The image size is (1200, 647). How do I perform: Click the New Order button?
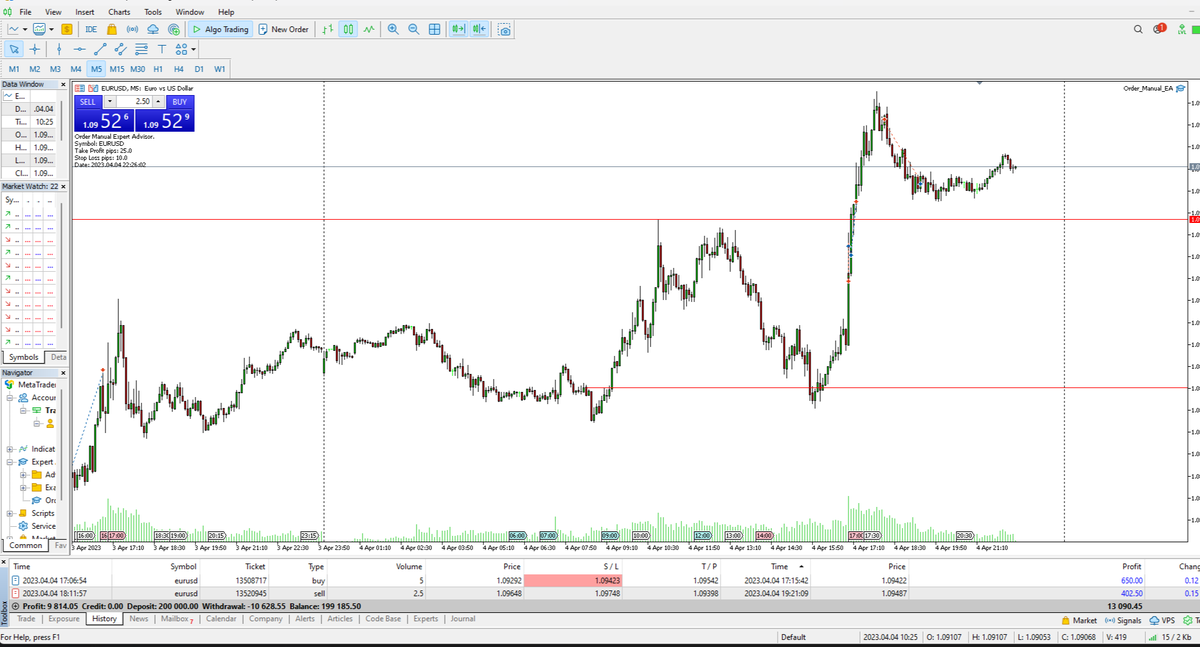pyautogui.click(x=283, y=29)
